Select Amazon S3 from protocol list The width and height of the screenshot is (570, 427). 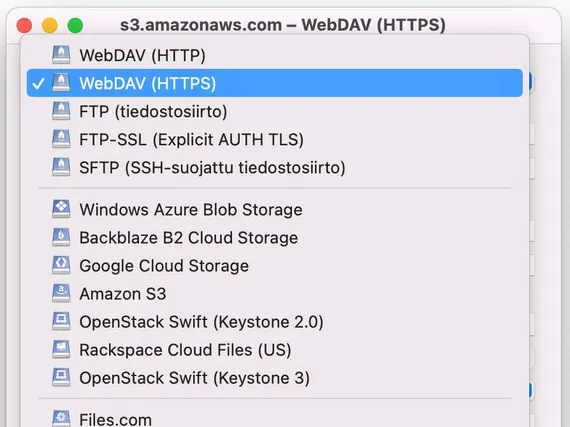click(275, 293)
